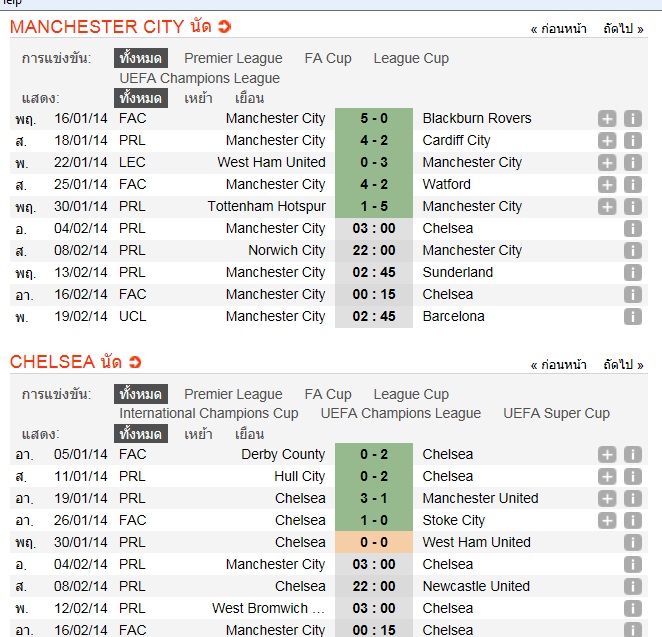Select ทั้งหมด display filter in Chelsea section

140,434
